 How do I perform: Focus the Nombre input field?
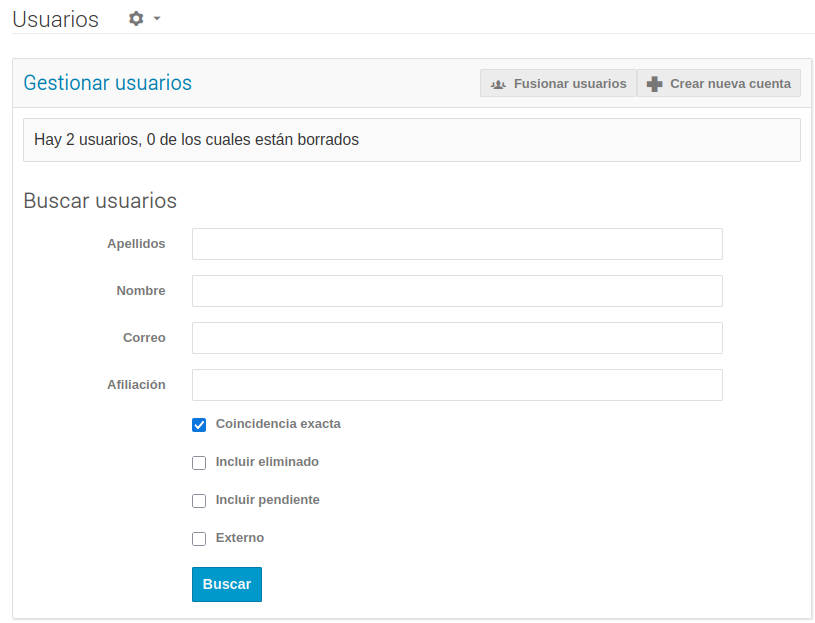(457, 291)
